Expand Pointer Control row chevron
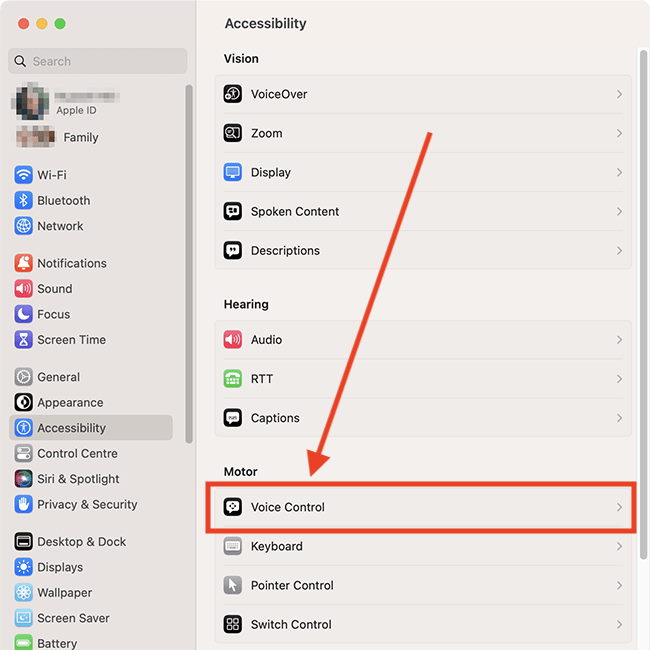 pyautogui.click(x=619, y=585)
